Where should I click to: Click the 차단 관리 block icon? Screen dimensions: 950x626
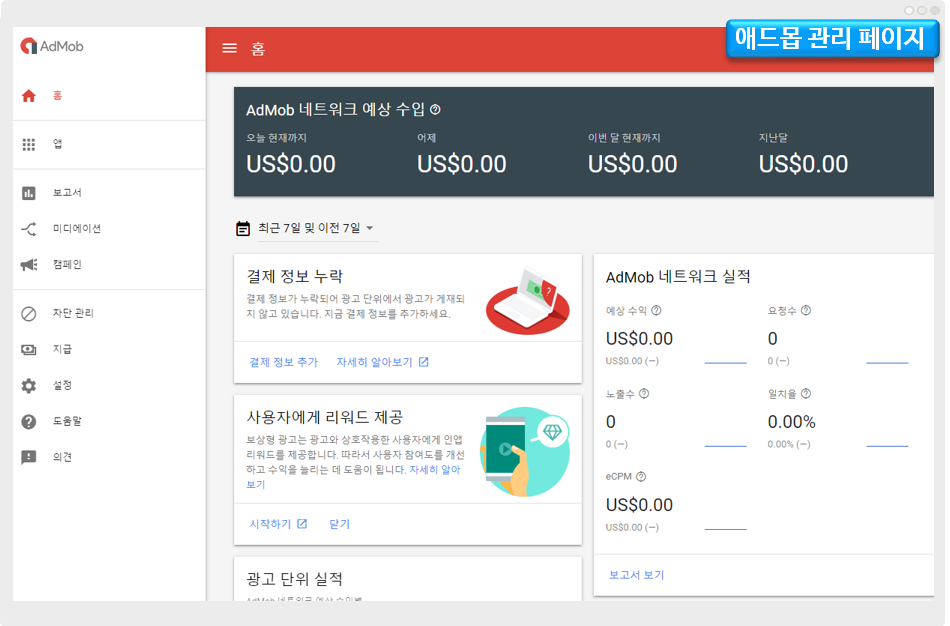pos(29,313)
